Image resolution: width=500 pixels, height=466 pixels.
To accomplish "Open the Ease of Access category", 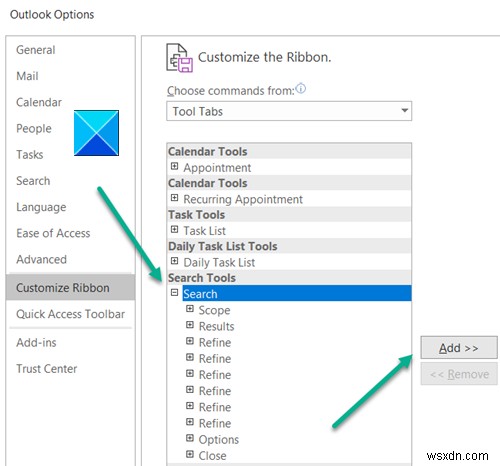I will point(53,233).
